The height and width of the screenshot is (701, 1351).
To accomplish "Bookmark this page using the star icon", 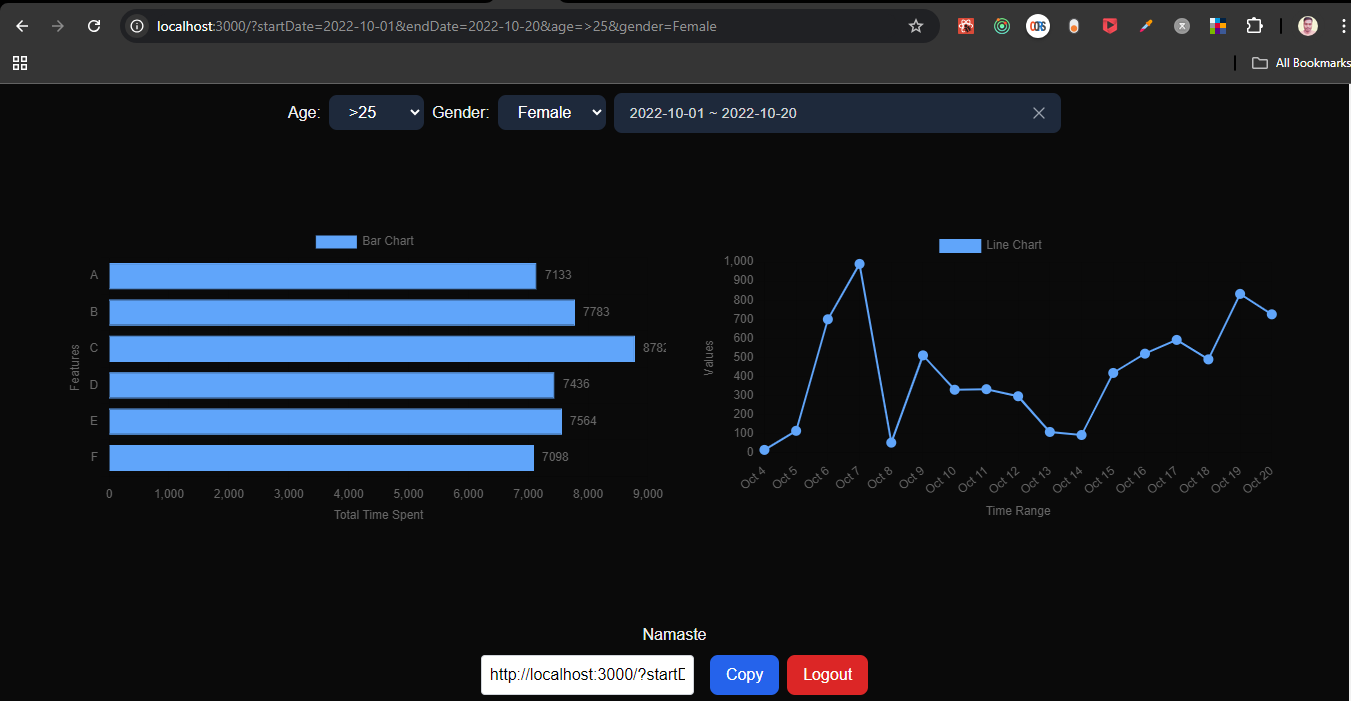I will (x=916, y=25).
